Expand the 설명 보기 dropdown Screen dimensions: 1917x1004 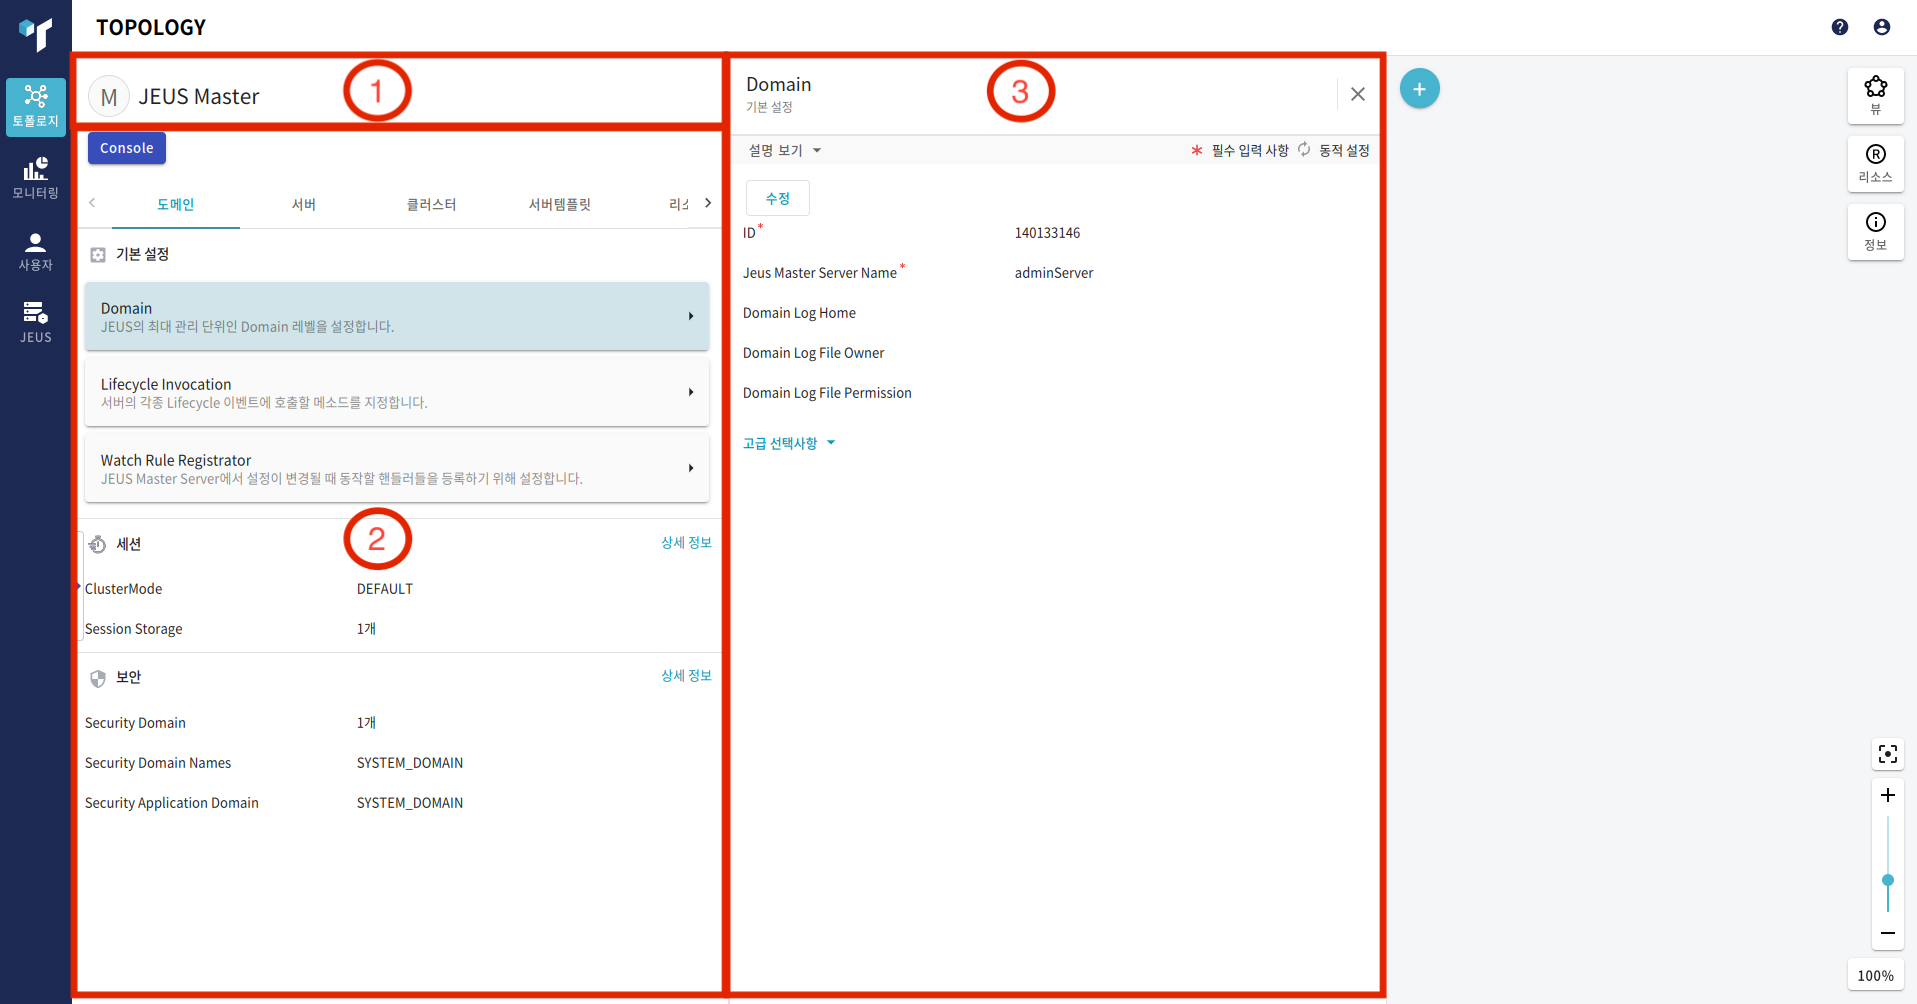(x=785, y=150)
